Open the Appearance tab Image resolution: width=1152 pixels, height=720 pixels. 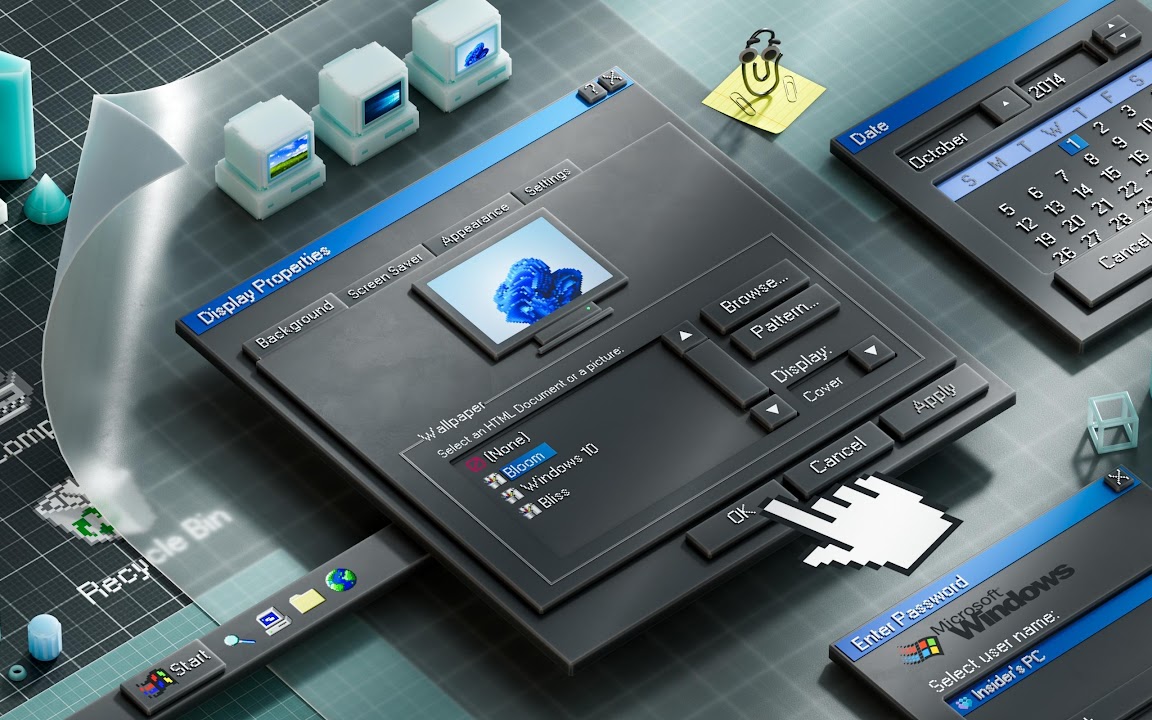tap(475, 225)
